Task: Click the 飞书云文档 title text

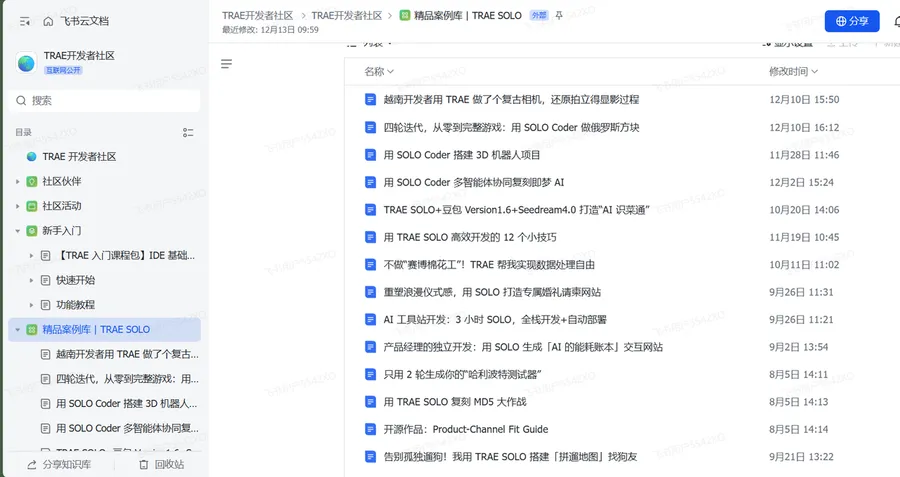Action: pyautogui.click(x=85, y=21)
